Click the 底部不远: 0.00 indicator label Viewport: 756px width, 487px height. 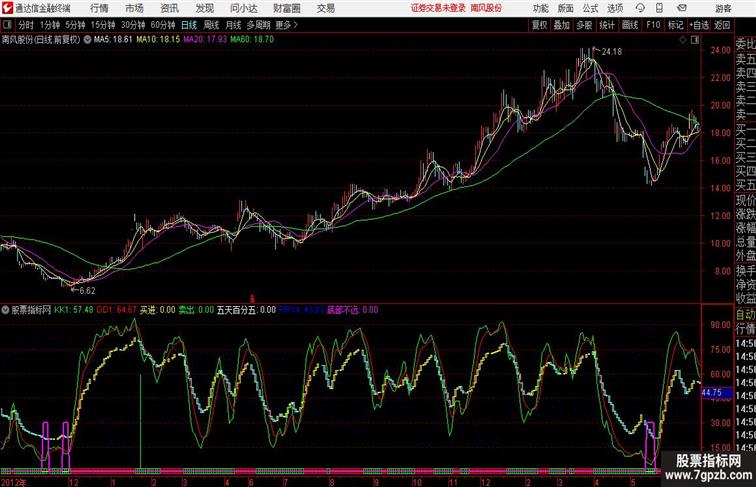[x=352, y=310]
